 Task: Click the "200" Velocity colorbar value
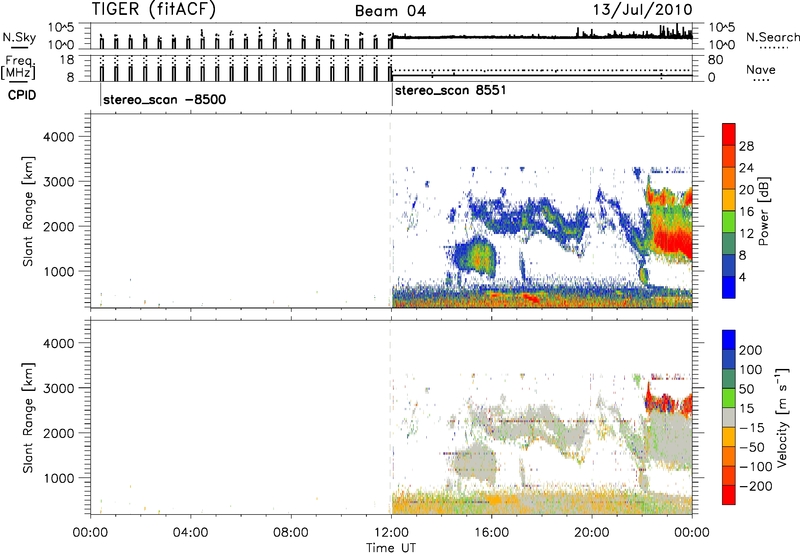pyautogui.click(x=751, y=350)
